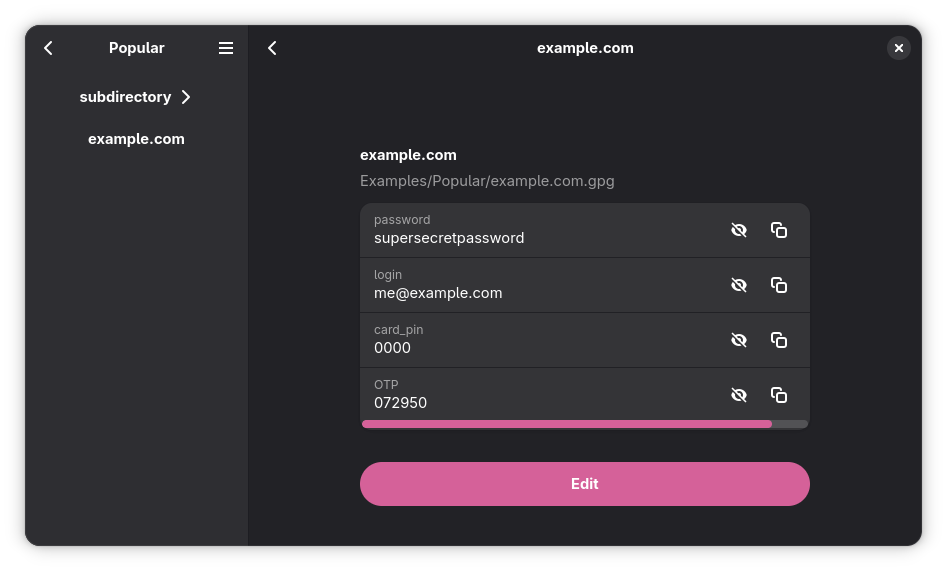Expand the subdirectory chevron
Image resolution: width=947 pixels, height=571 pixels.
(x=186, y=97)
